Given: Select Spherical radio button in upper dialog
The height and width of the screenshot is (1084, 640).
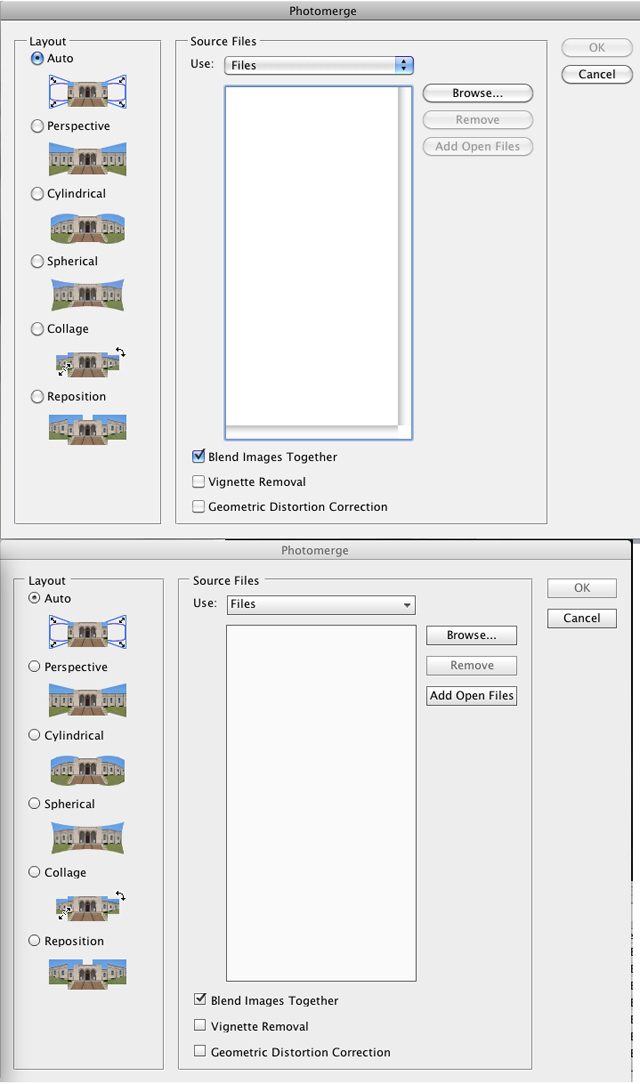Looking at the screenshot, I should point(37,261).
